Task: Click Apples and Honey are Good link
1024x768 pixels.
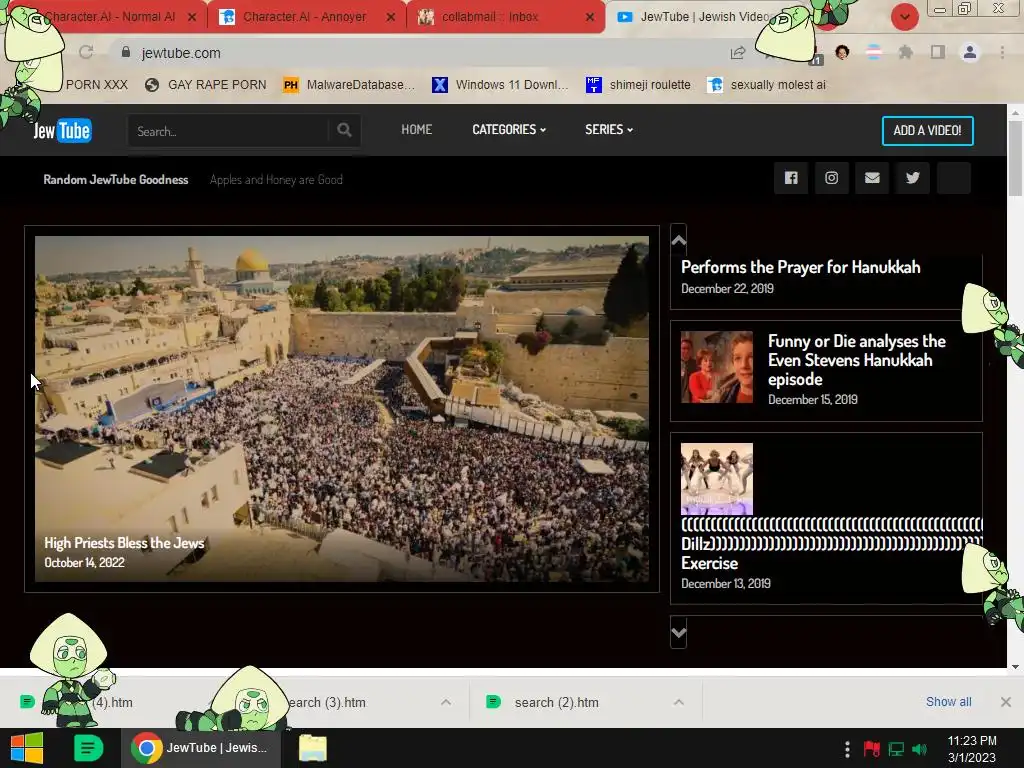Action: (x=276, y=180)
